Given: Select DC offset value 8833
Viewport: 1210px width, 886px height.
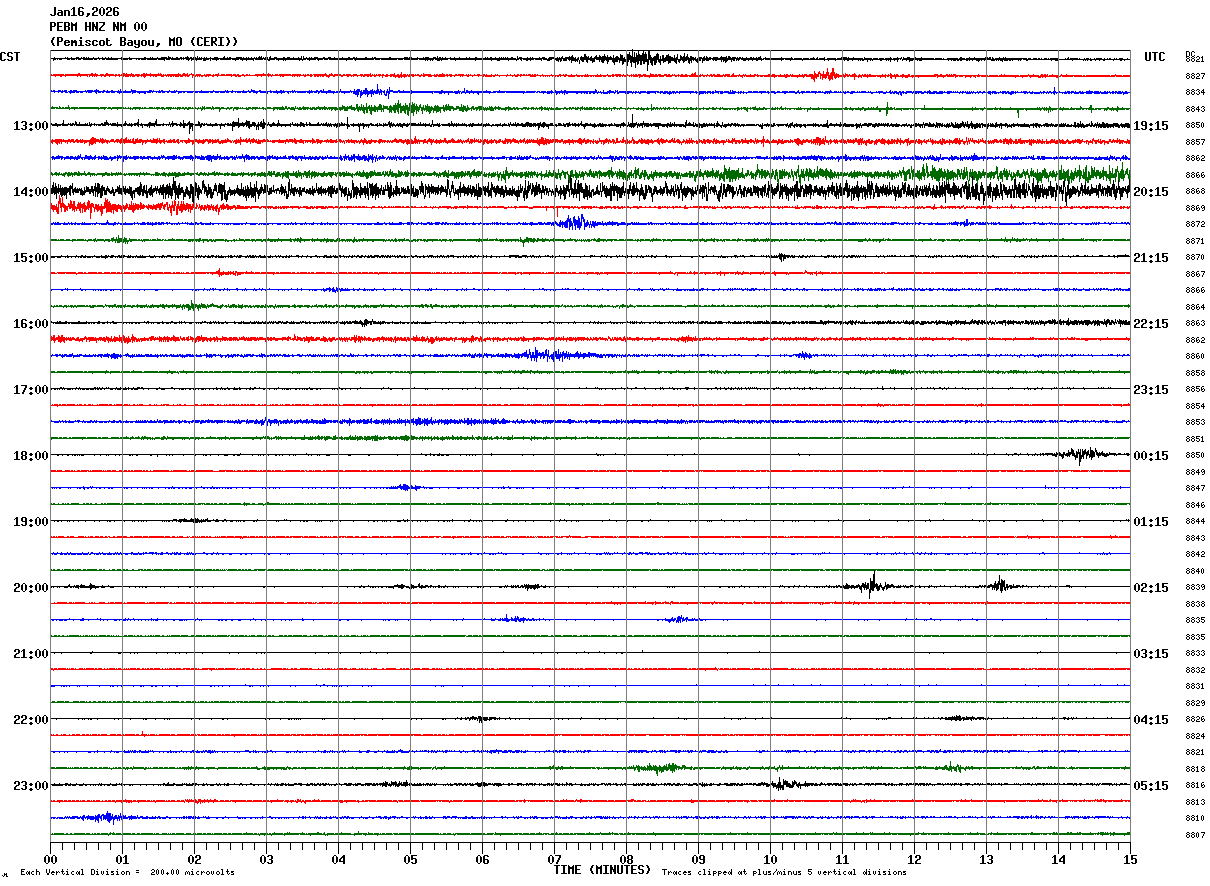Looking at the screenshot, I should point(1195,654).
